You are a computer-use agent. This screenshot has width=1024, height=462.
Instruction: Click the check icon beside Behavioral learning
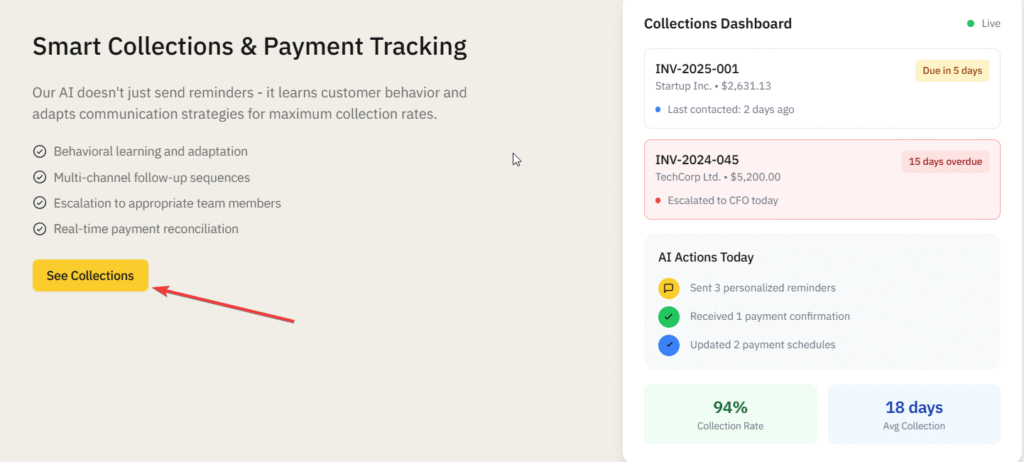40,152
